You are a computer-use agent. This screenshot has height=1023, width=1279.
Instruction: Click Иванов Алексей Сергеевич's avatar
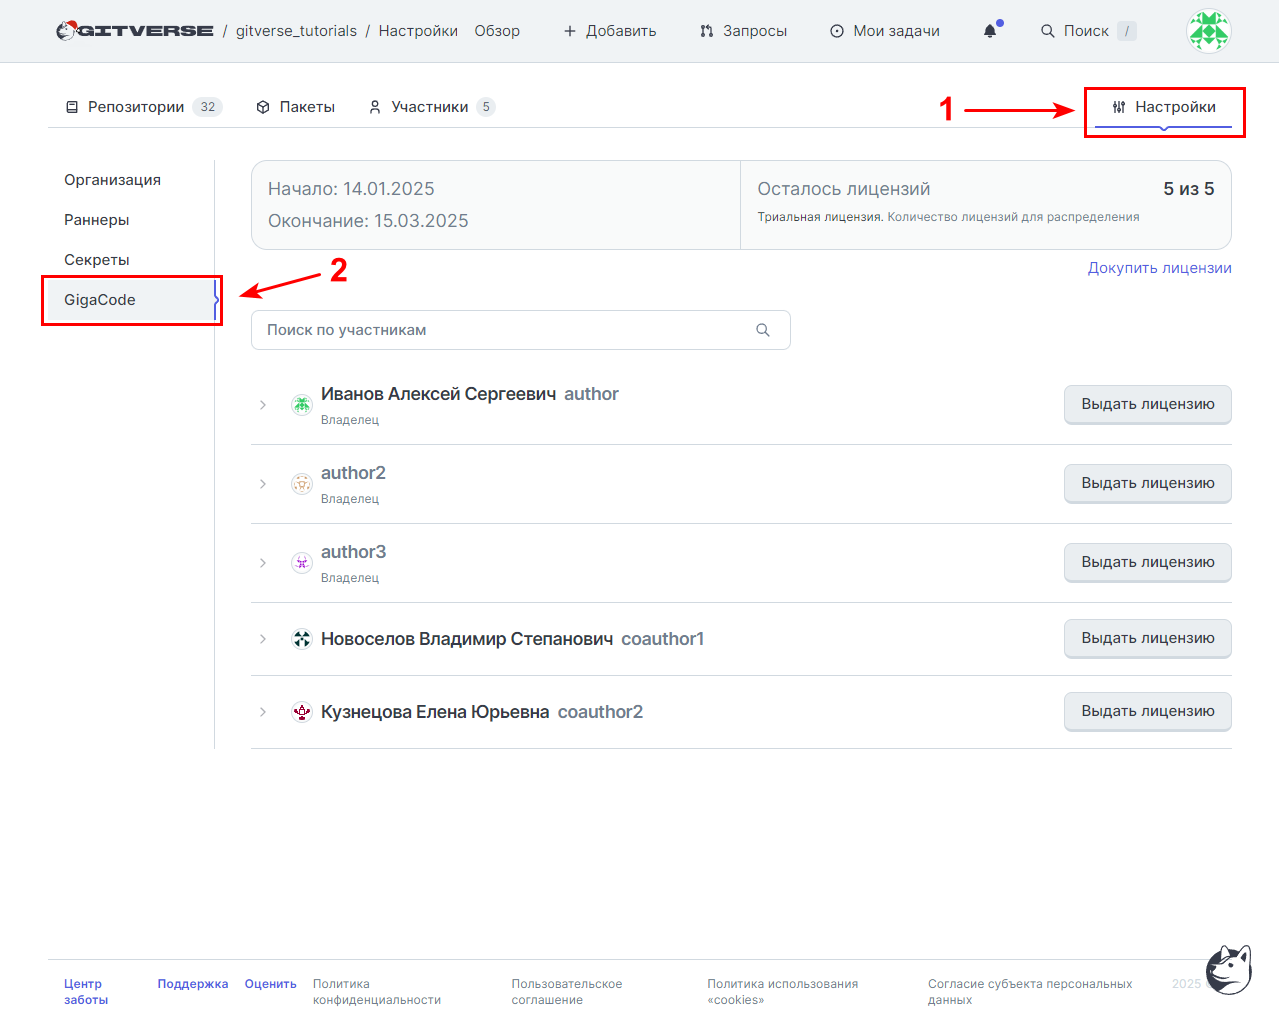pyautogui.click(x=302, y=405)
